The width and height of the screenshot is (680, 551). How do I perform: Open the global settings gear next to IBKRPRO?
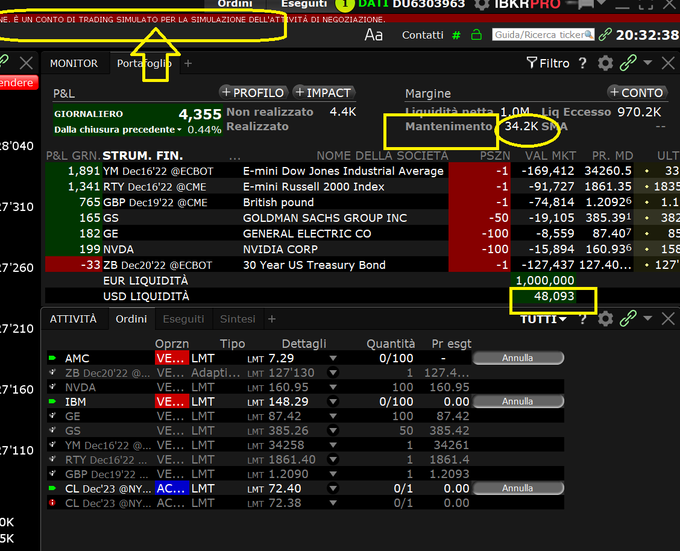pyautogui.click(x=481, y=4)
